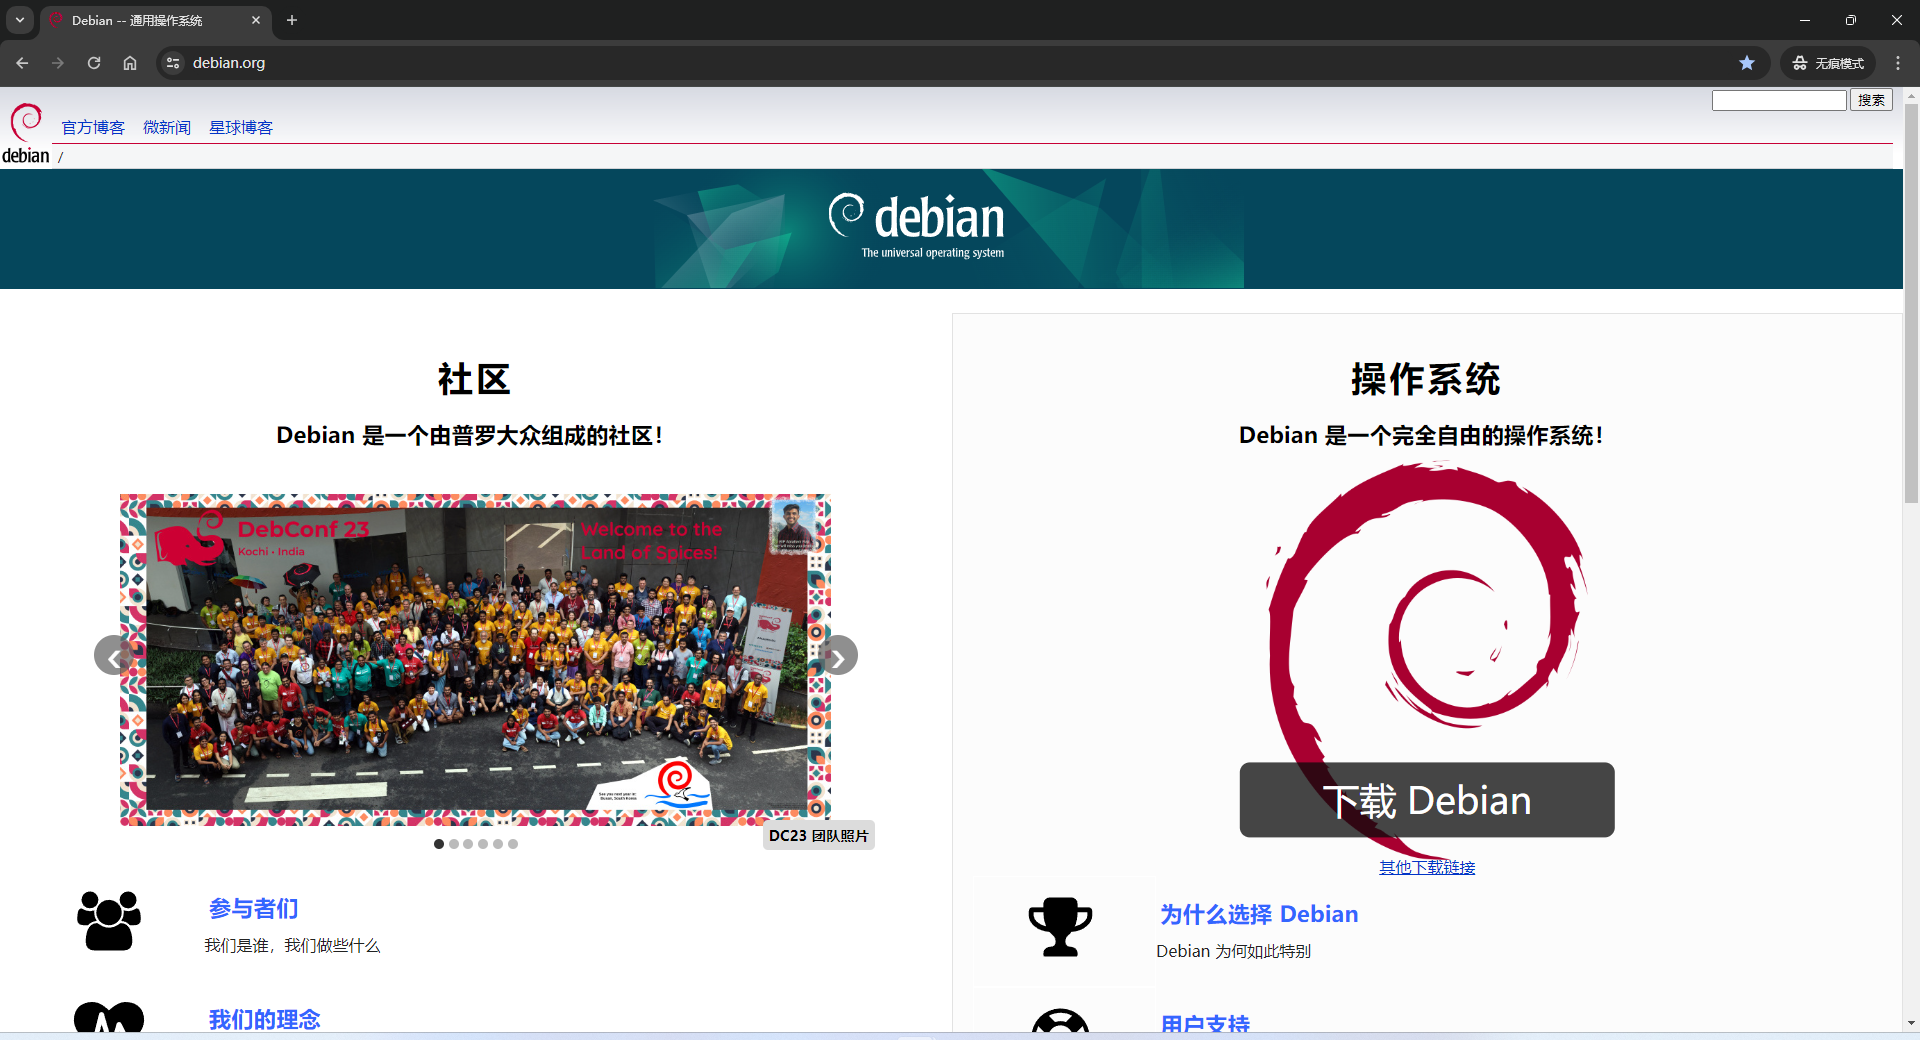1920x1040 pixels.
Task: Open the Chrome three-dot menu
Action: 1898,63
